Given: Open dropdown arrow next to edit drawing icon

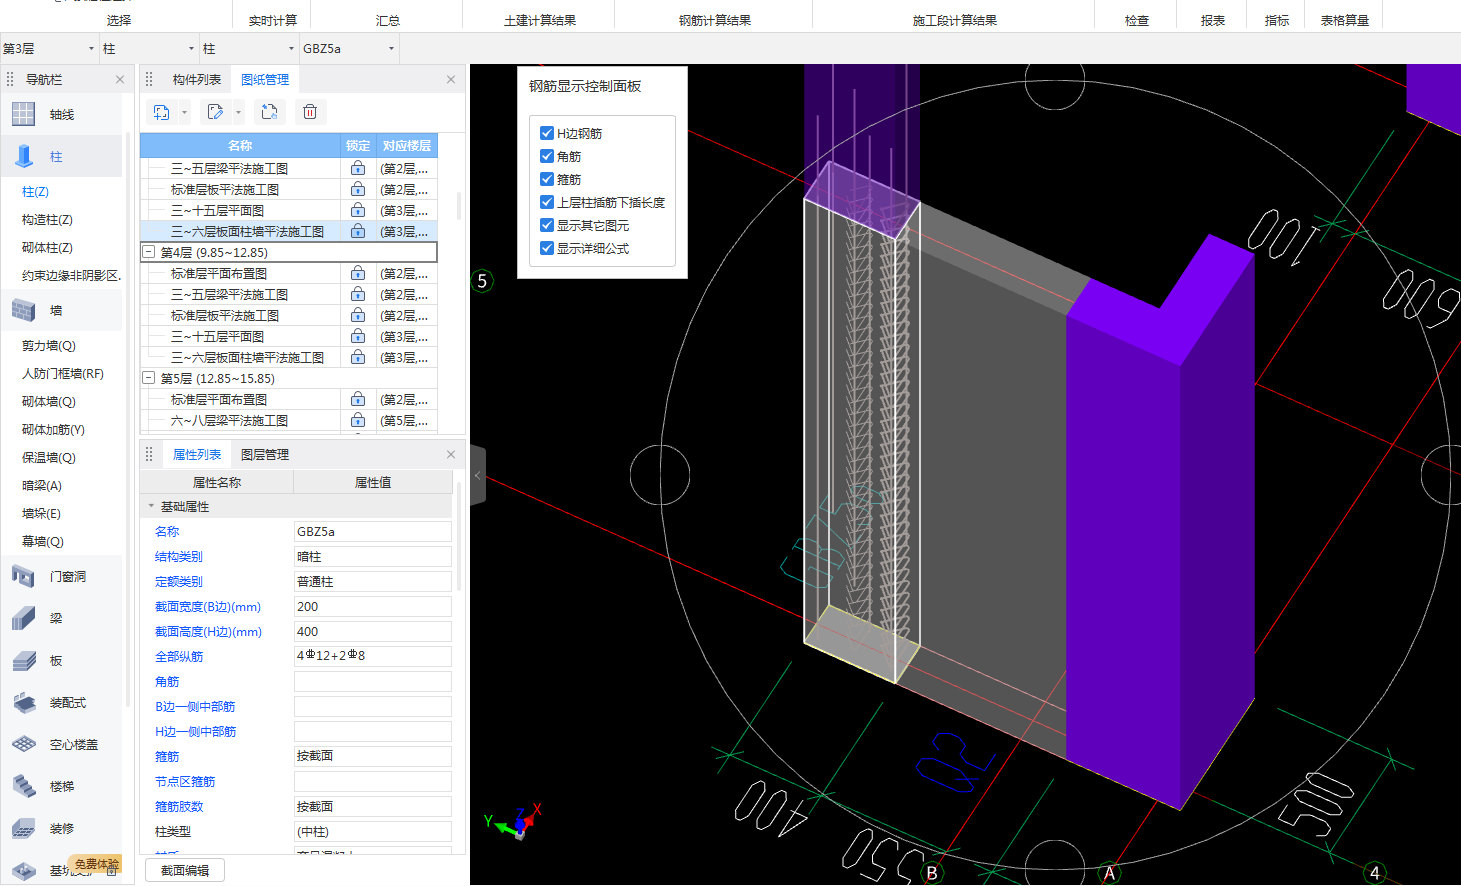Looking at the screenshot, I should [x=238, y=112].
